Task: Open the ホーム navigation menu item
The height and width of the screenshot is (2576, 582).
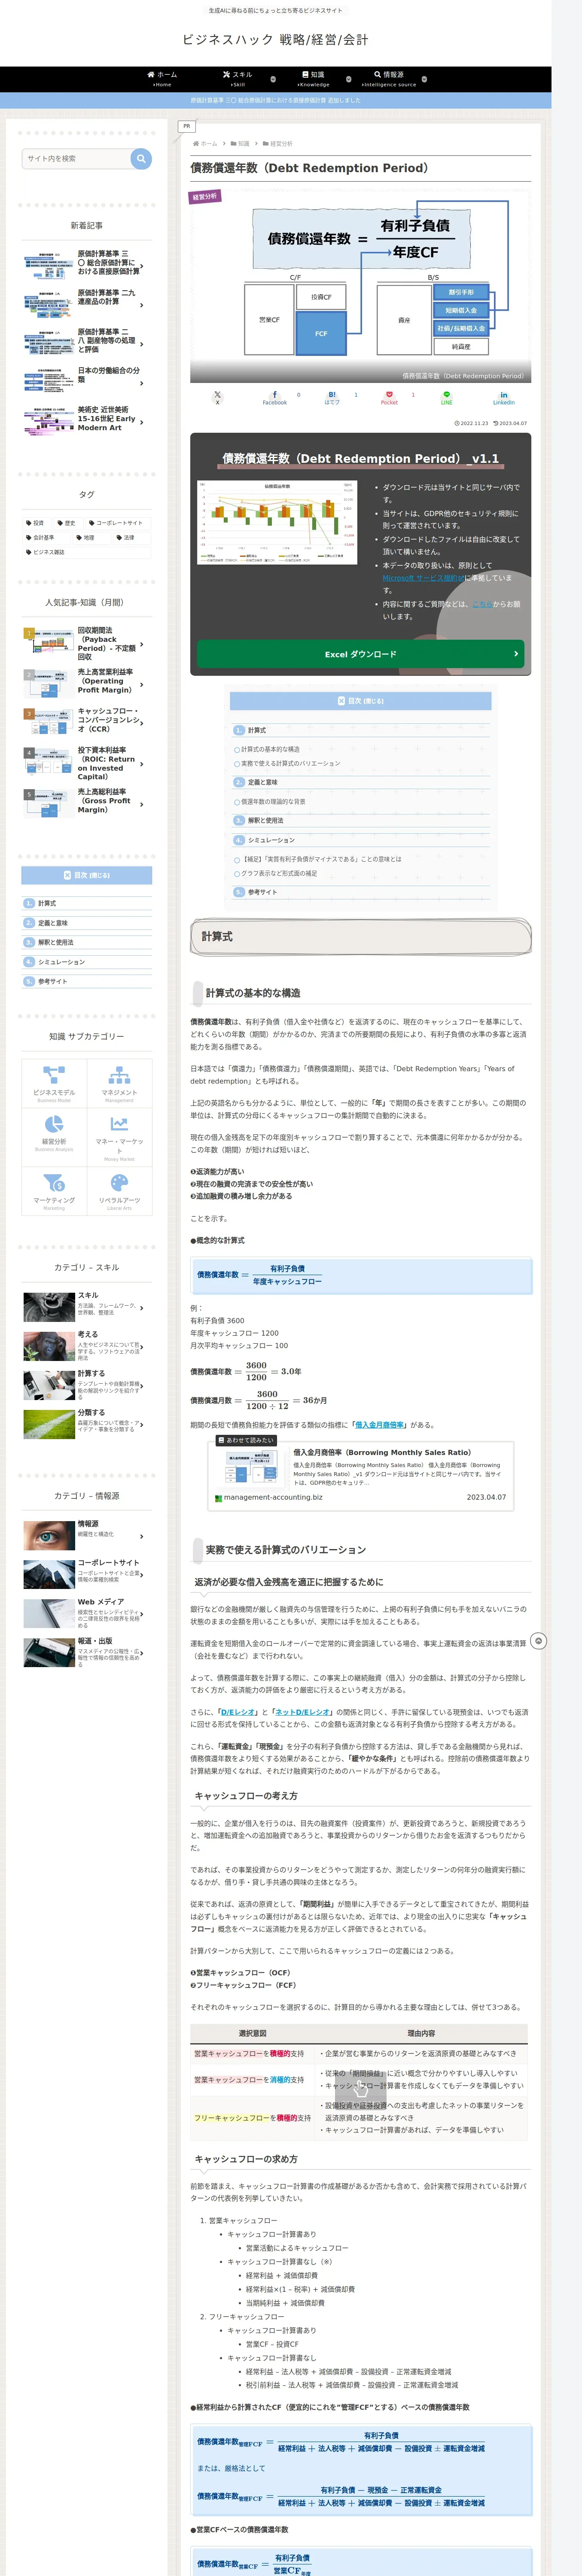Action: (x=162, y=79)
